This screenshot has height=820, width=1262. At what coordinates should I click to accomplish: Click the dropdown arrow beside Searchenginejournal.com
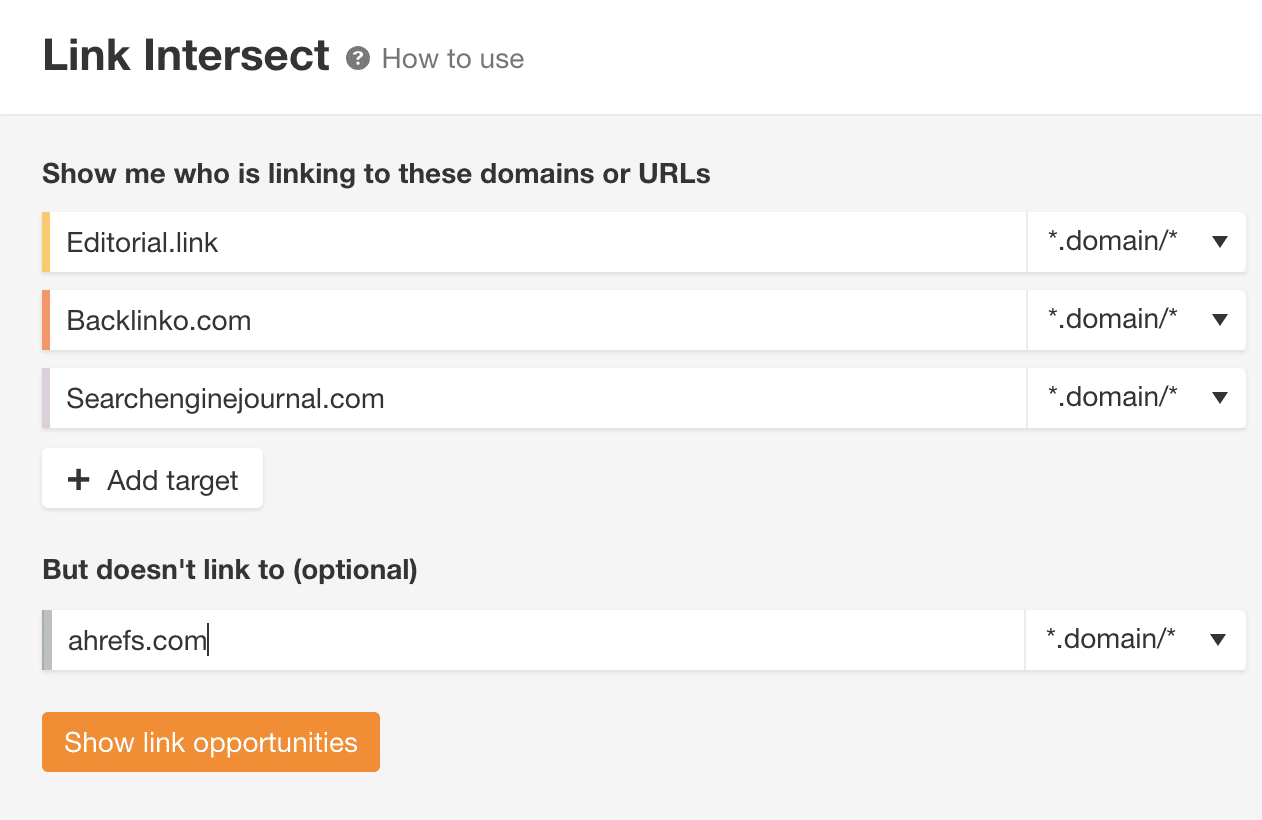1219,397
